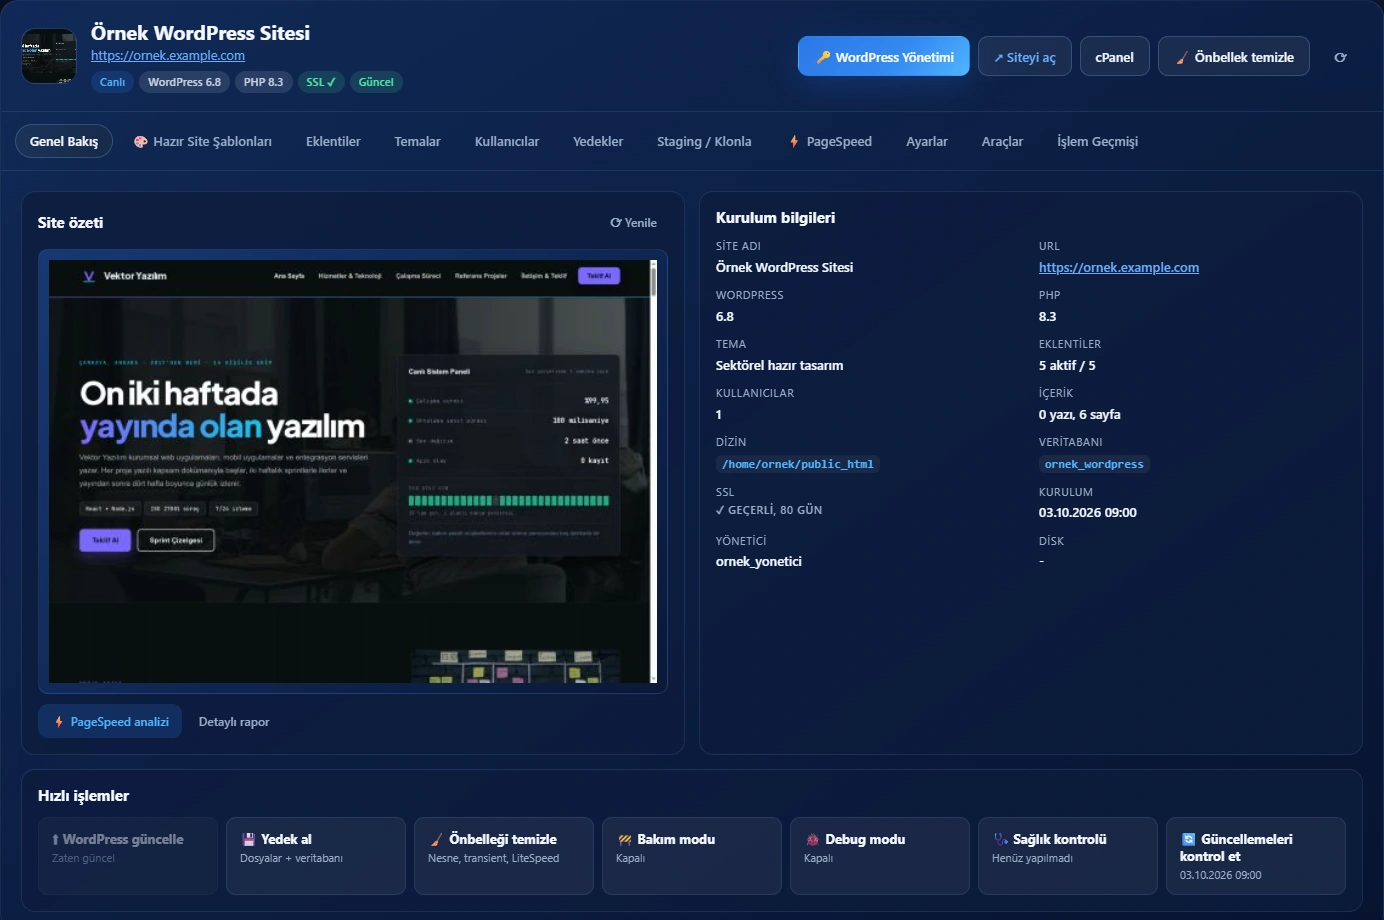Image resolution: width=1384 pixels, height=920 pixels.
Task: Open WordPress Yönetimi admin panel
Action: click(x=884, y=57)
